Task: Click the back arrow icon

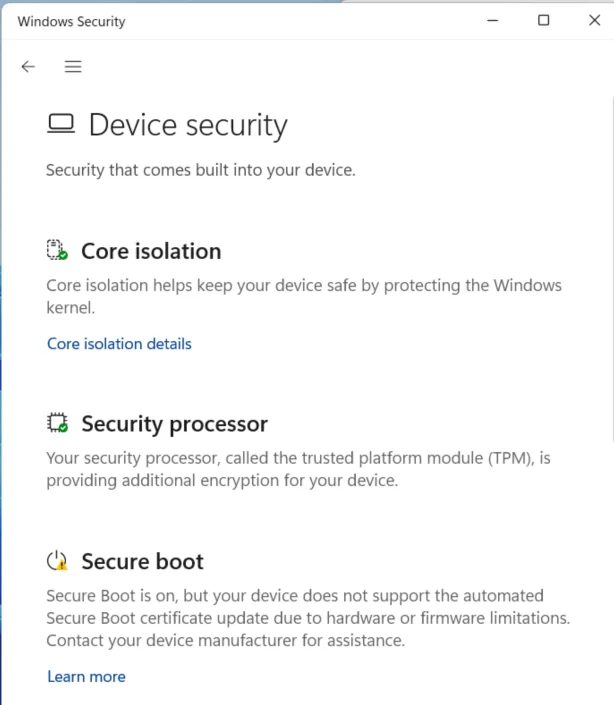Action: (28, 67)
